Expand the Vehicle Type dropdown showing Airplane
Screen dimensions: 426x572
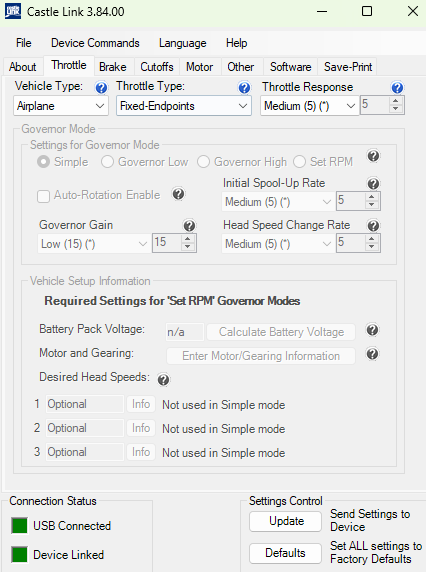tap(61, 106)
